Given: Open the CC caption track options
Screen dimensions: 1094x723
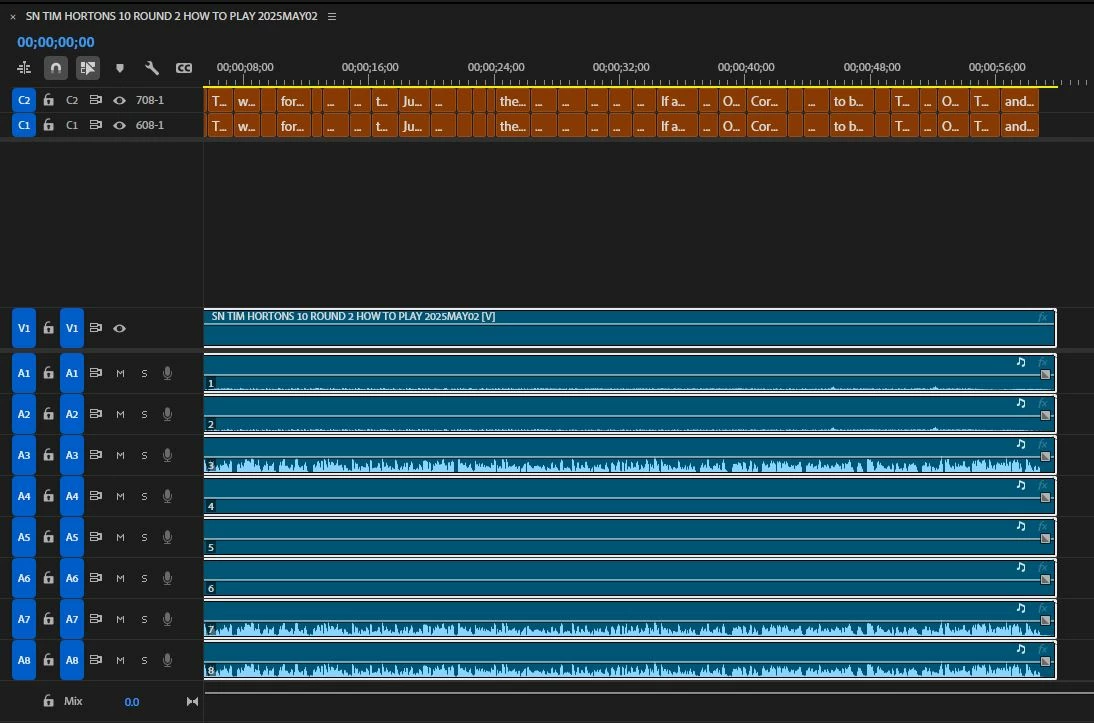Looking at the screenshot, I should point(183,68).
